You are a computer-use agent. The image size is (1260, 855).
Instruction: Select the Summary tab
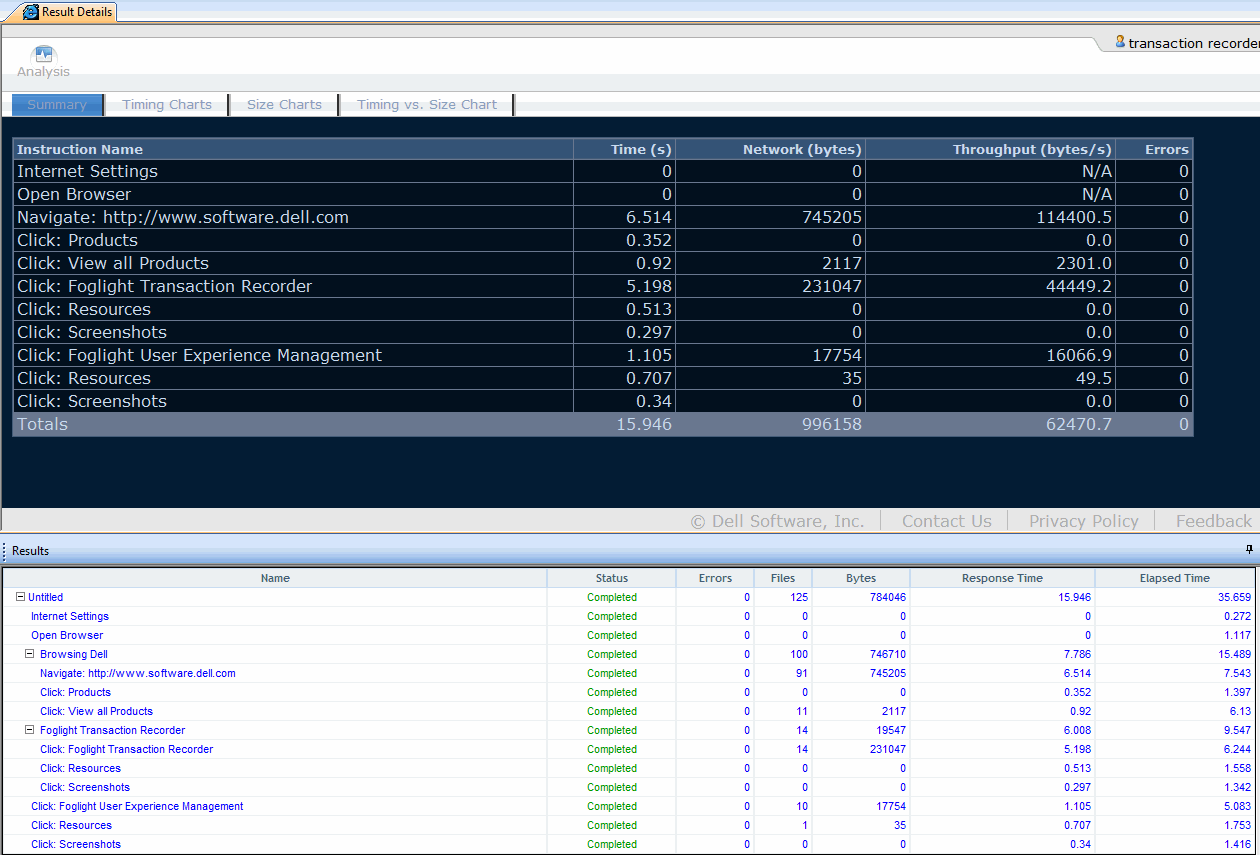click(x=57, y=105)
